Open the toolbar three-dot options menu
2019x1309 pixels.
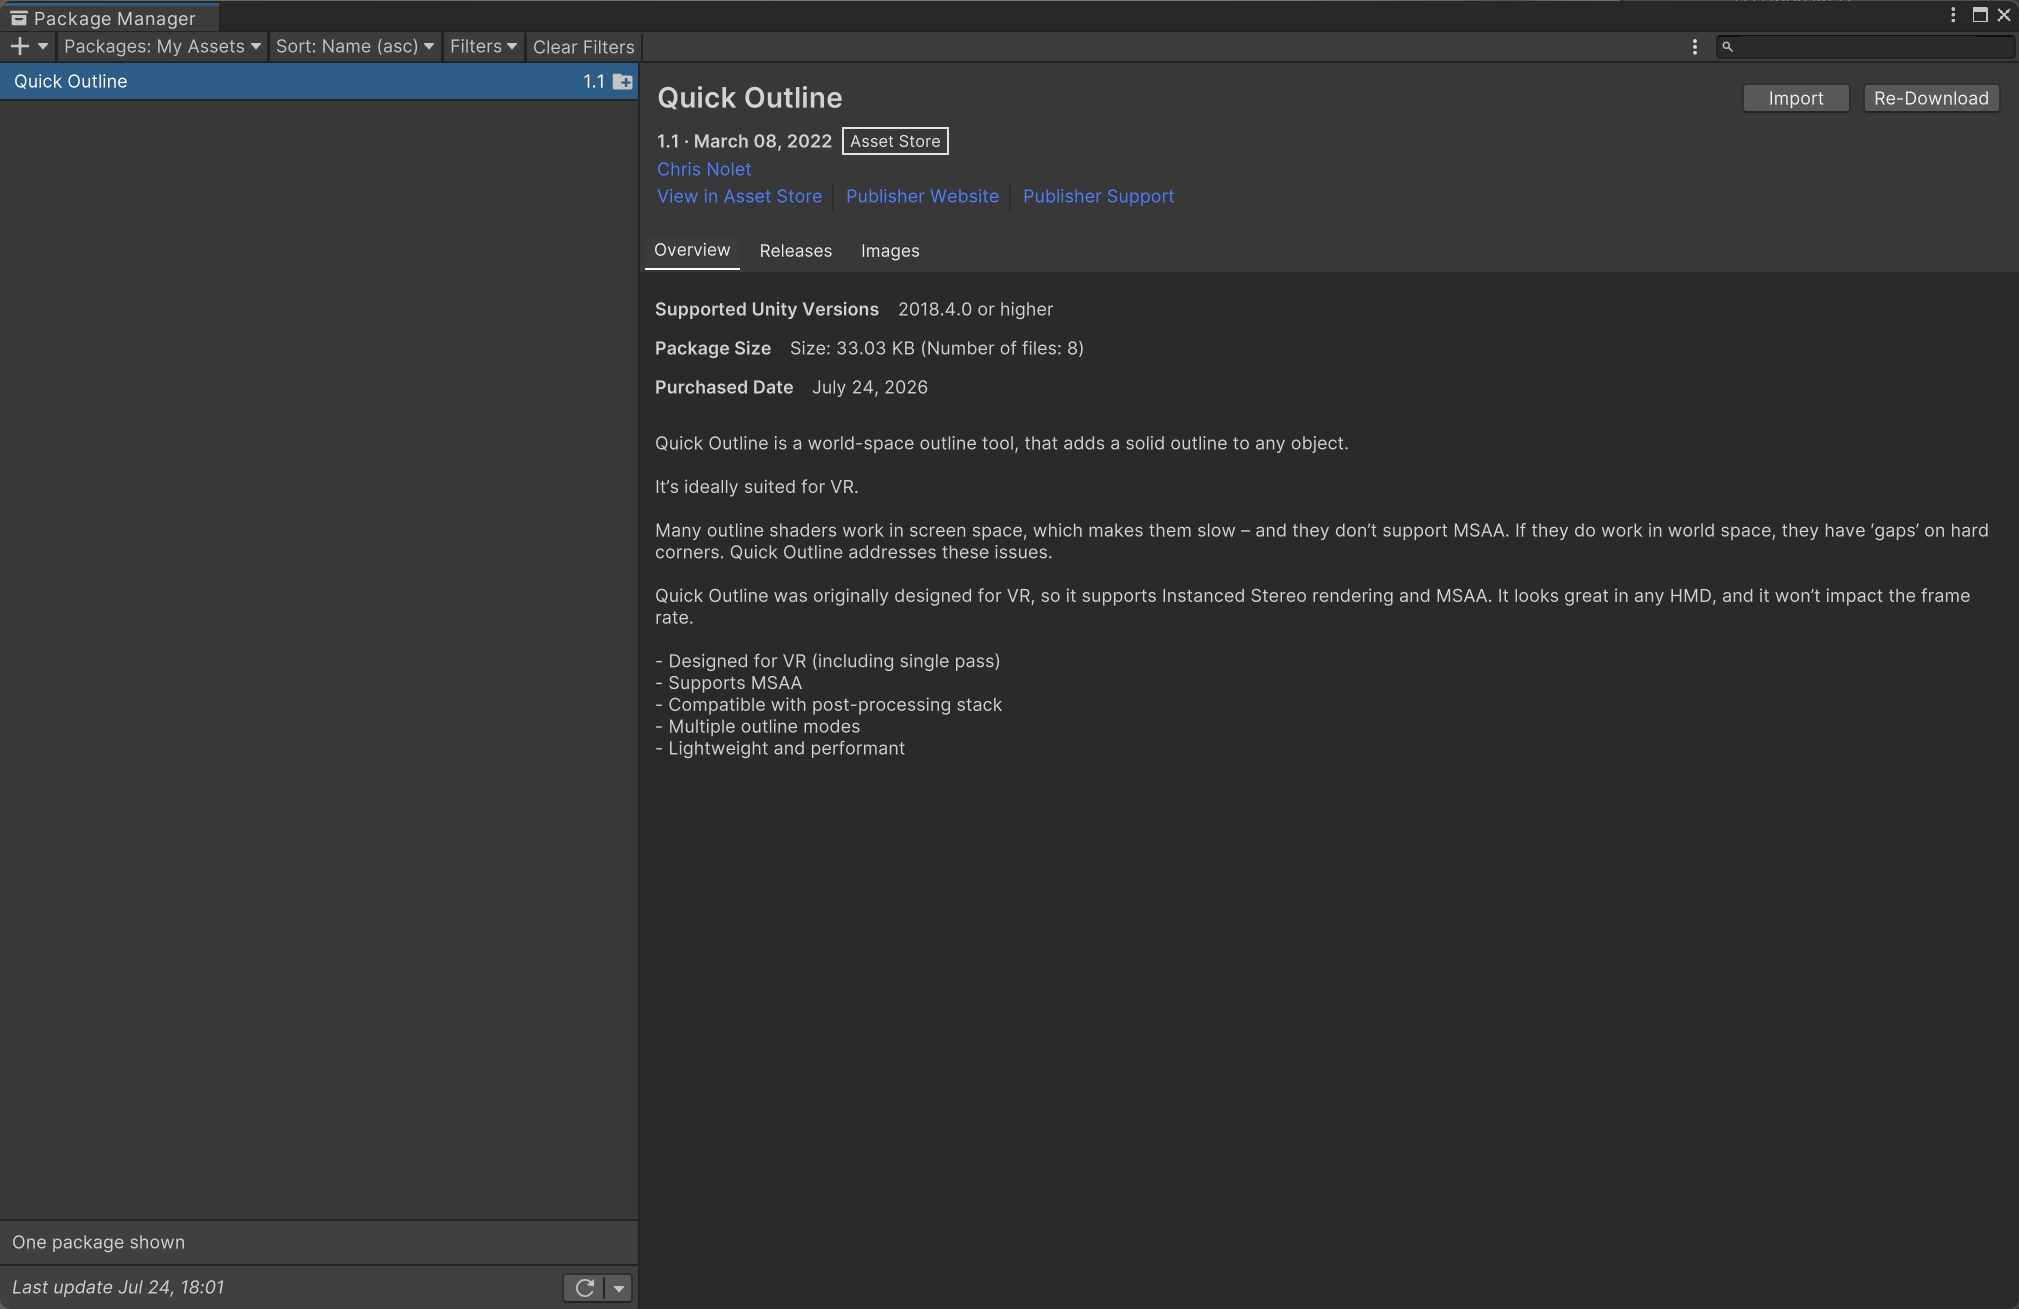(1694, 47)
